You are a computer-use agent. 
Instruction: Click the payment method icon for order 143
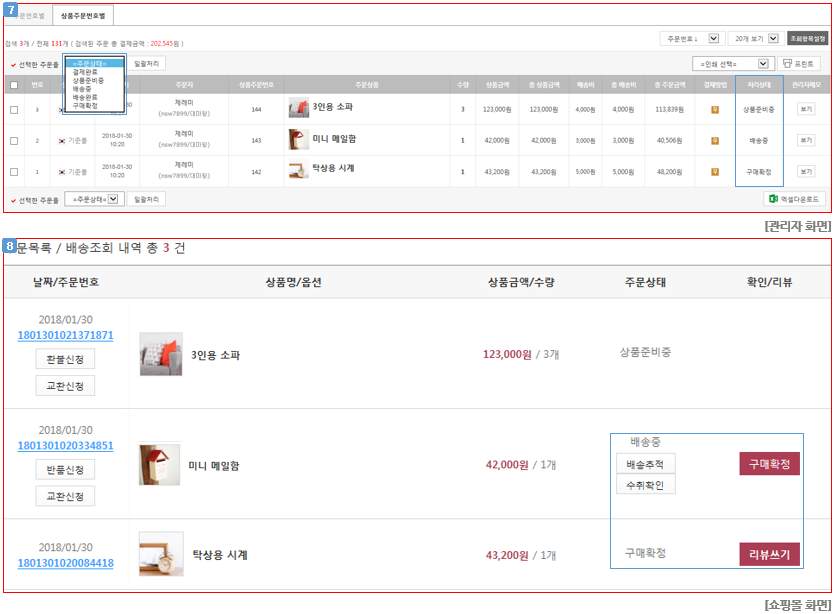[715, 141]
